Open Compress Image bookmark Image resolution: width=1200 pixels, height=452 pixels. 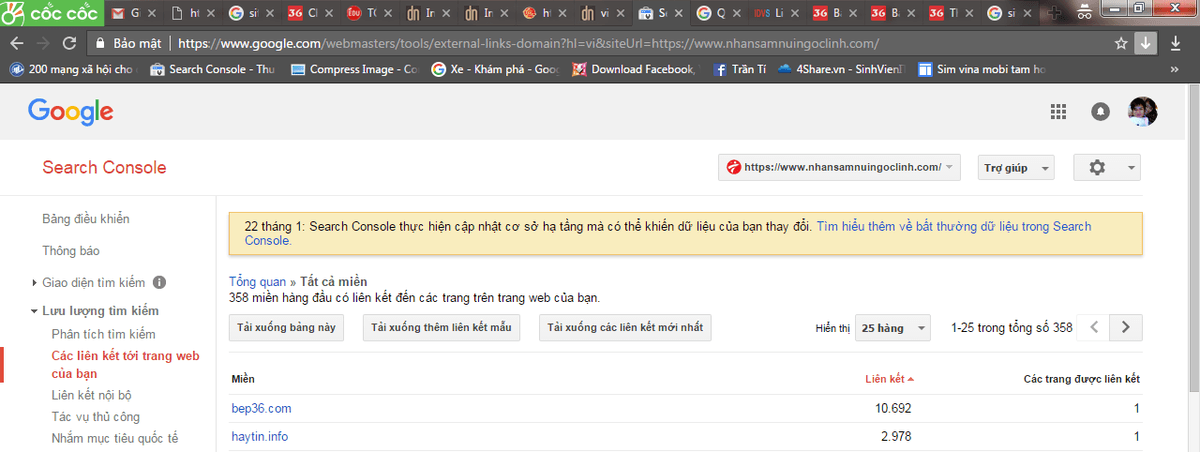(x=354, y=69)
